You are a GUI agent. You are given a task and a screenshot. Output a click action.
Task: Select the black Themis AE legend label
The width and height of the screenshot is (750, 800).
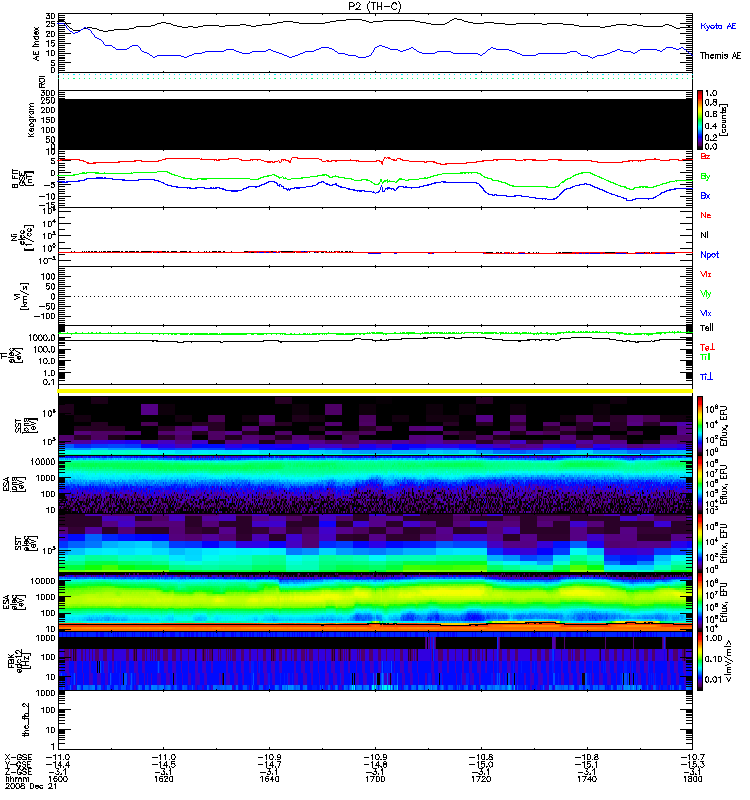[x=720, y=56]
